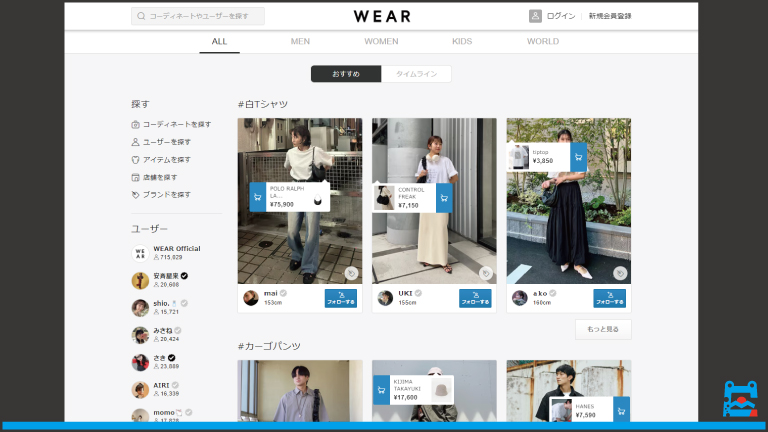The image size is (768, 432).
Task: Click the cart icon on POLO RALPH LAUREN tag
Action: (258, 197)
